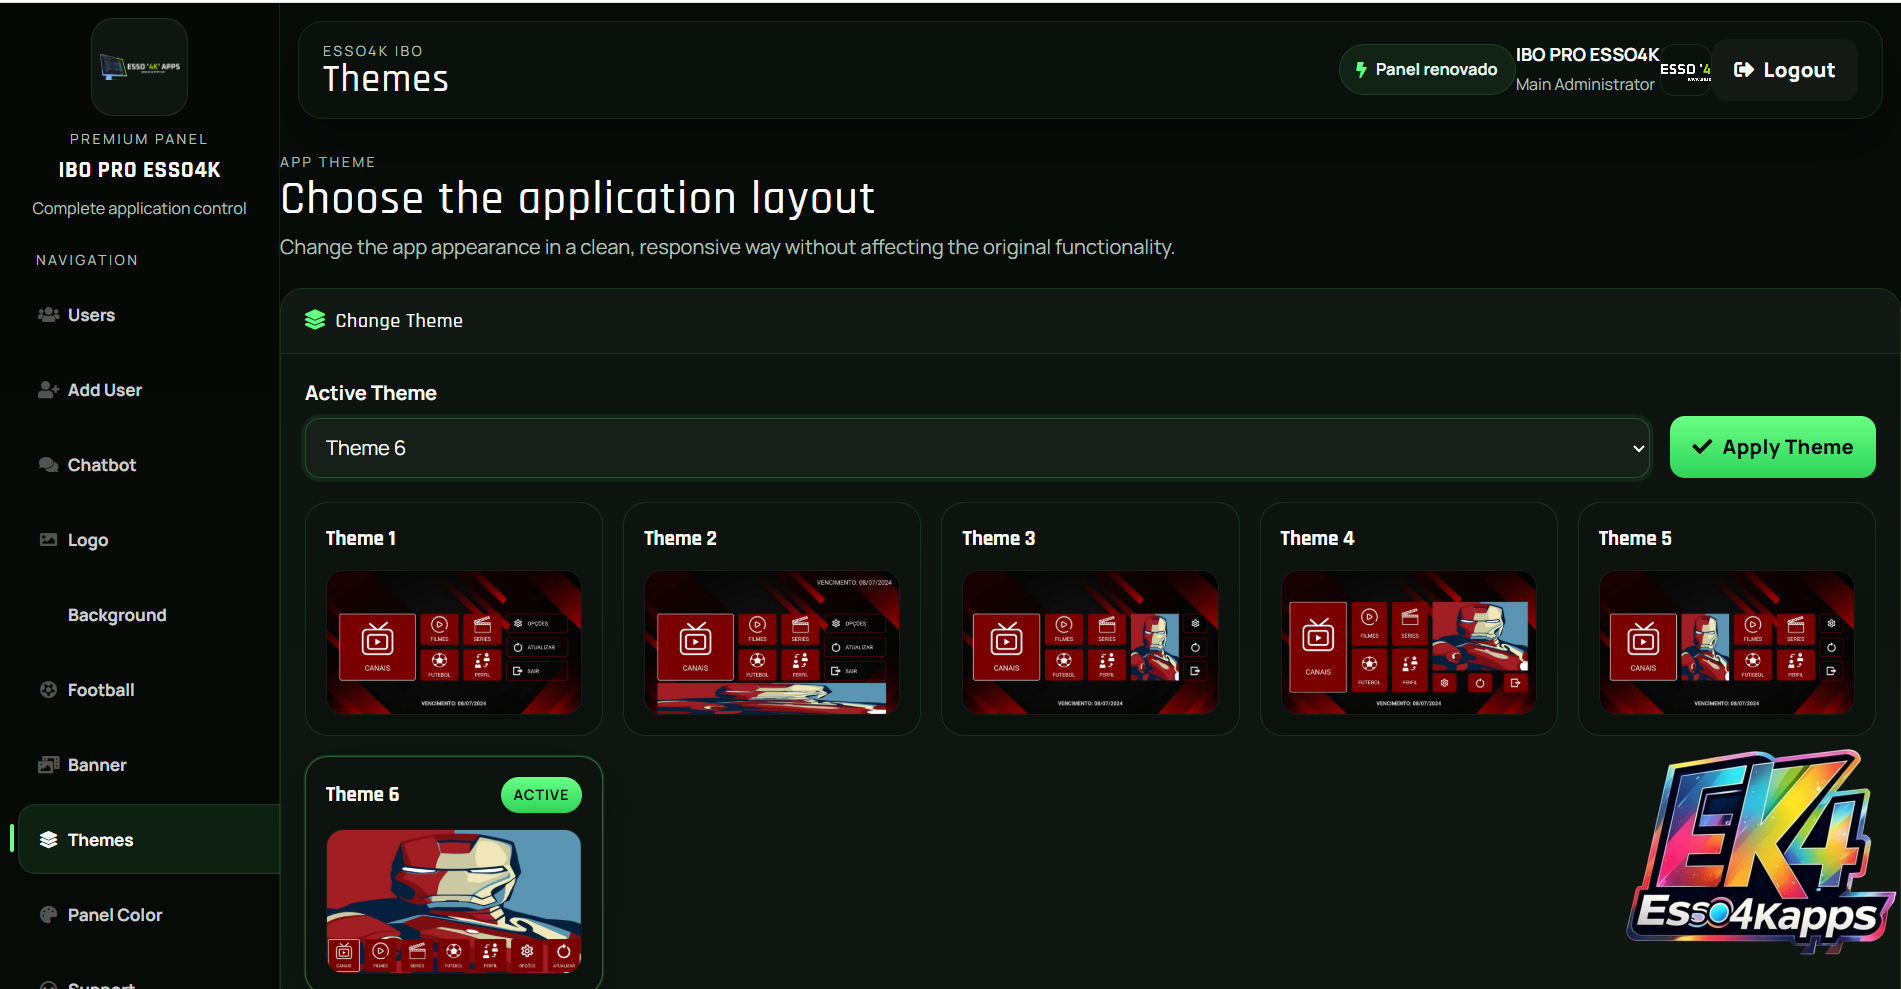Choose the Theme 3 layout thumbnail
The width and height of the screenshot is (1901, 989).
1090,642
